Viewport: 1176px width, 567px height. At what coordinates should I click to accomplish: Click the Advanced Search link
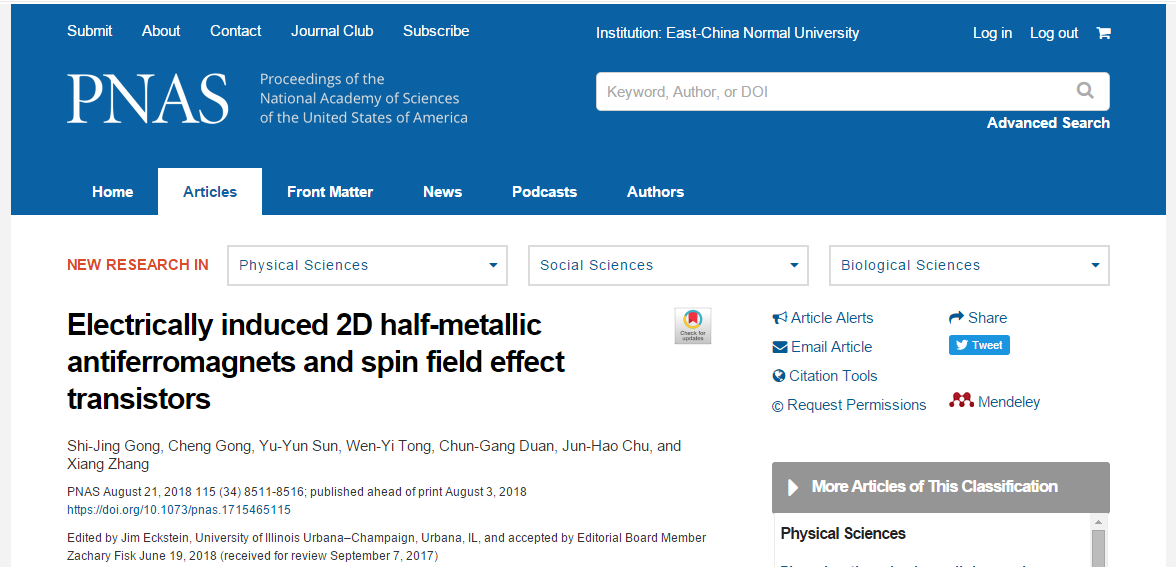(1048, 123)
